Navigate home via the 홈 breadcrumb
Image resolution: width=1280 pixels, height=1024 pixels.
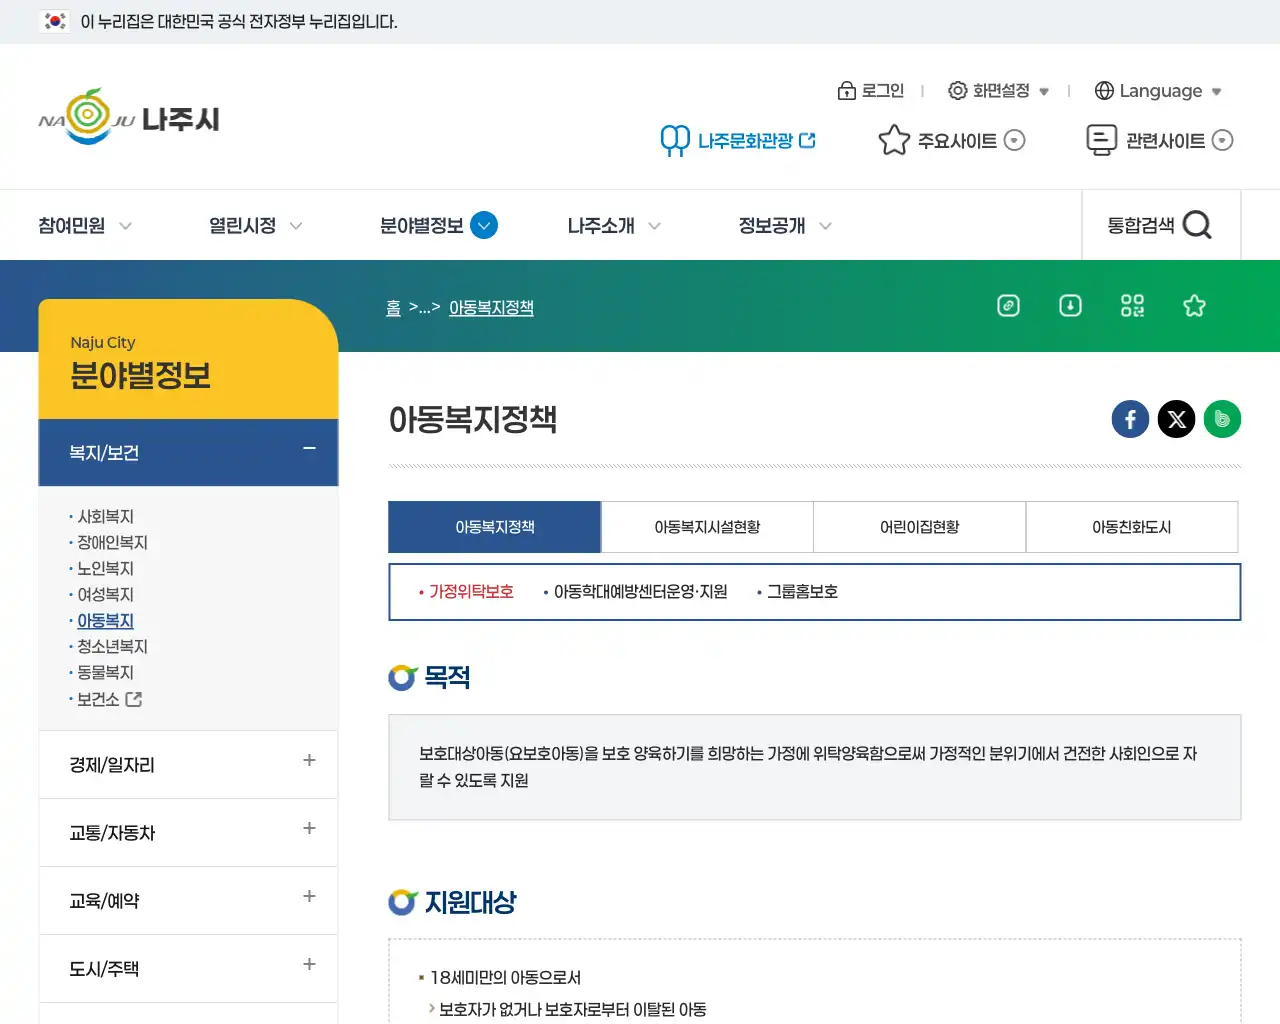coord(393,307)
